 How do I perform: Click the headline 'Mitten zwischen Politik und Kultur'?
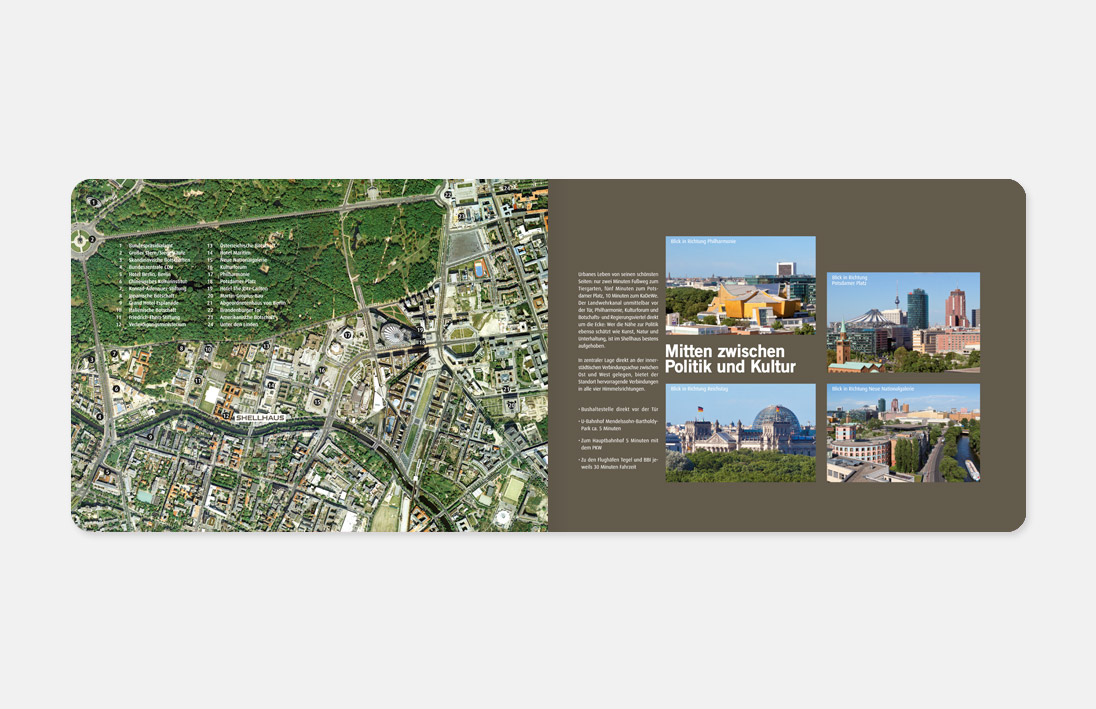click(730, 359)
